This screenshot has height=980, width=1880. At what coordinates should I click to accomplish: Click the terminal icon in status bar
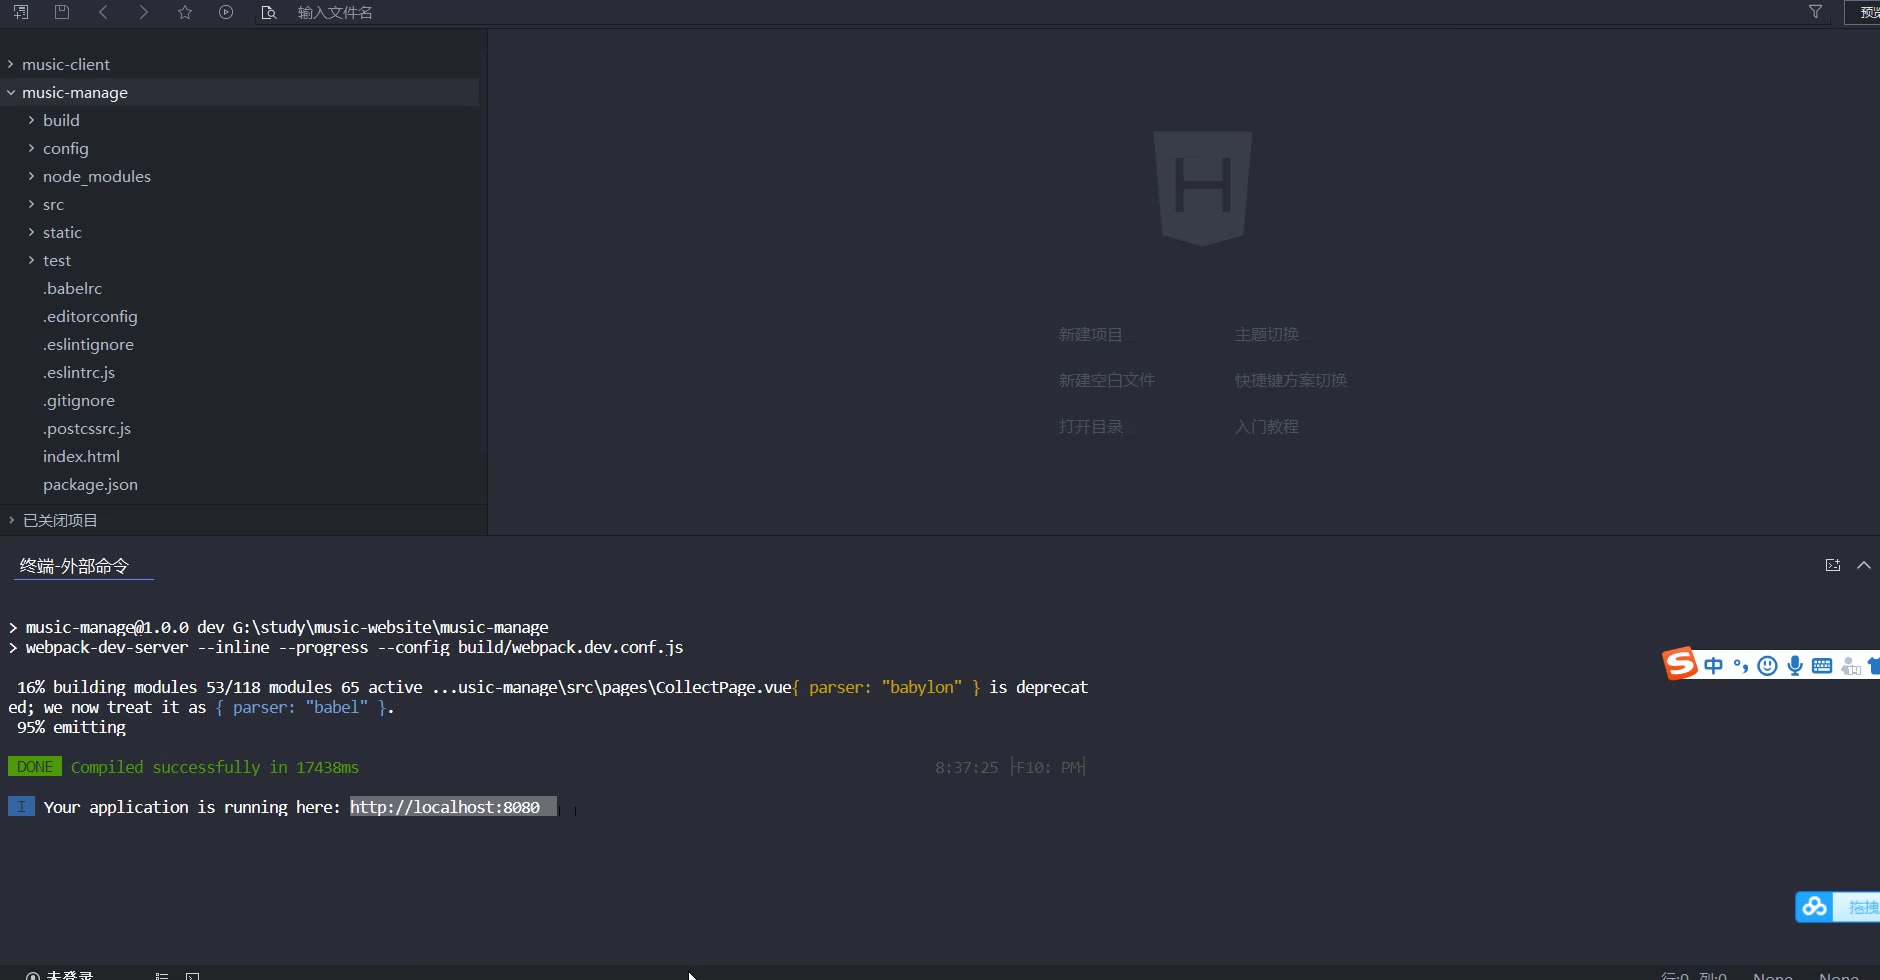tap(193, 976)
